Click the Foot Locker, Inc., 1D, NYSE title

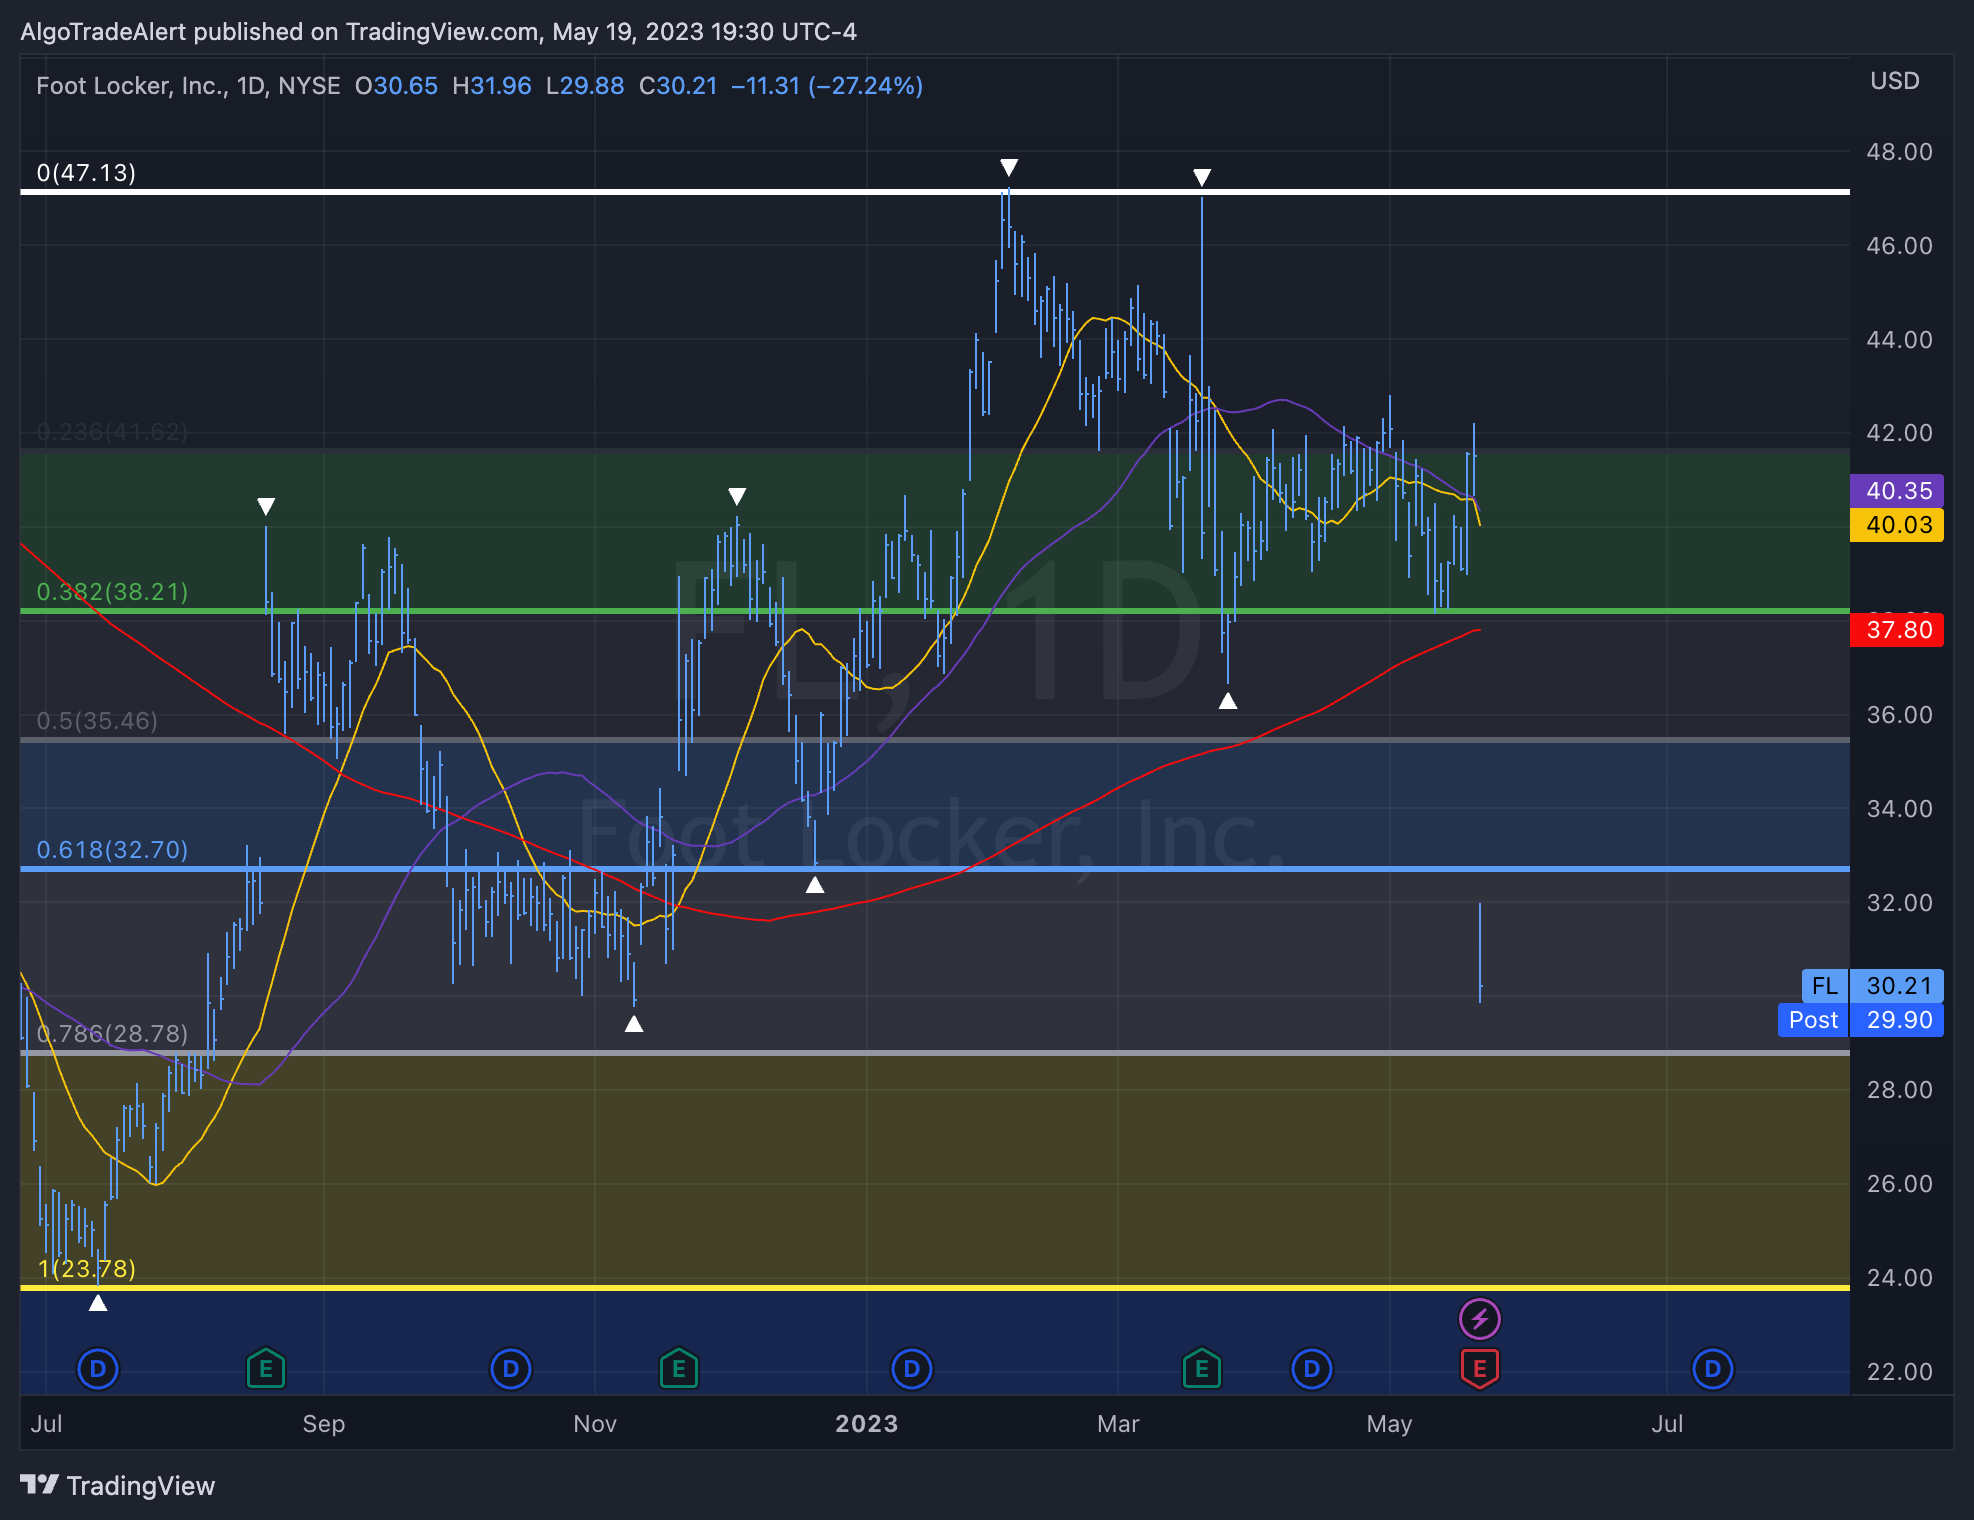pos(188,86)
